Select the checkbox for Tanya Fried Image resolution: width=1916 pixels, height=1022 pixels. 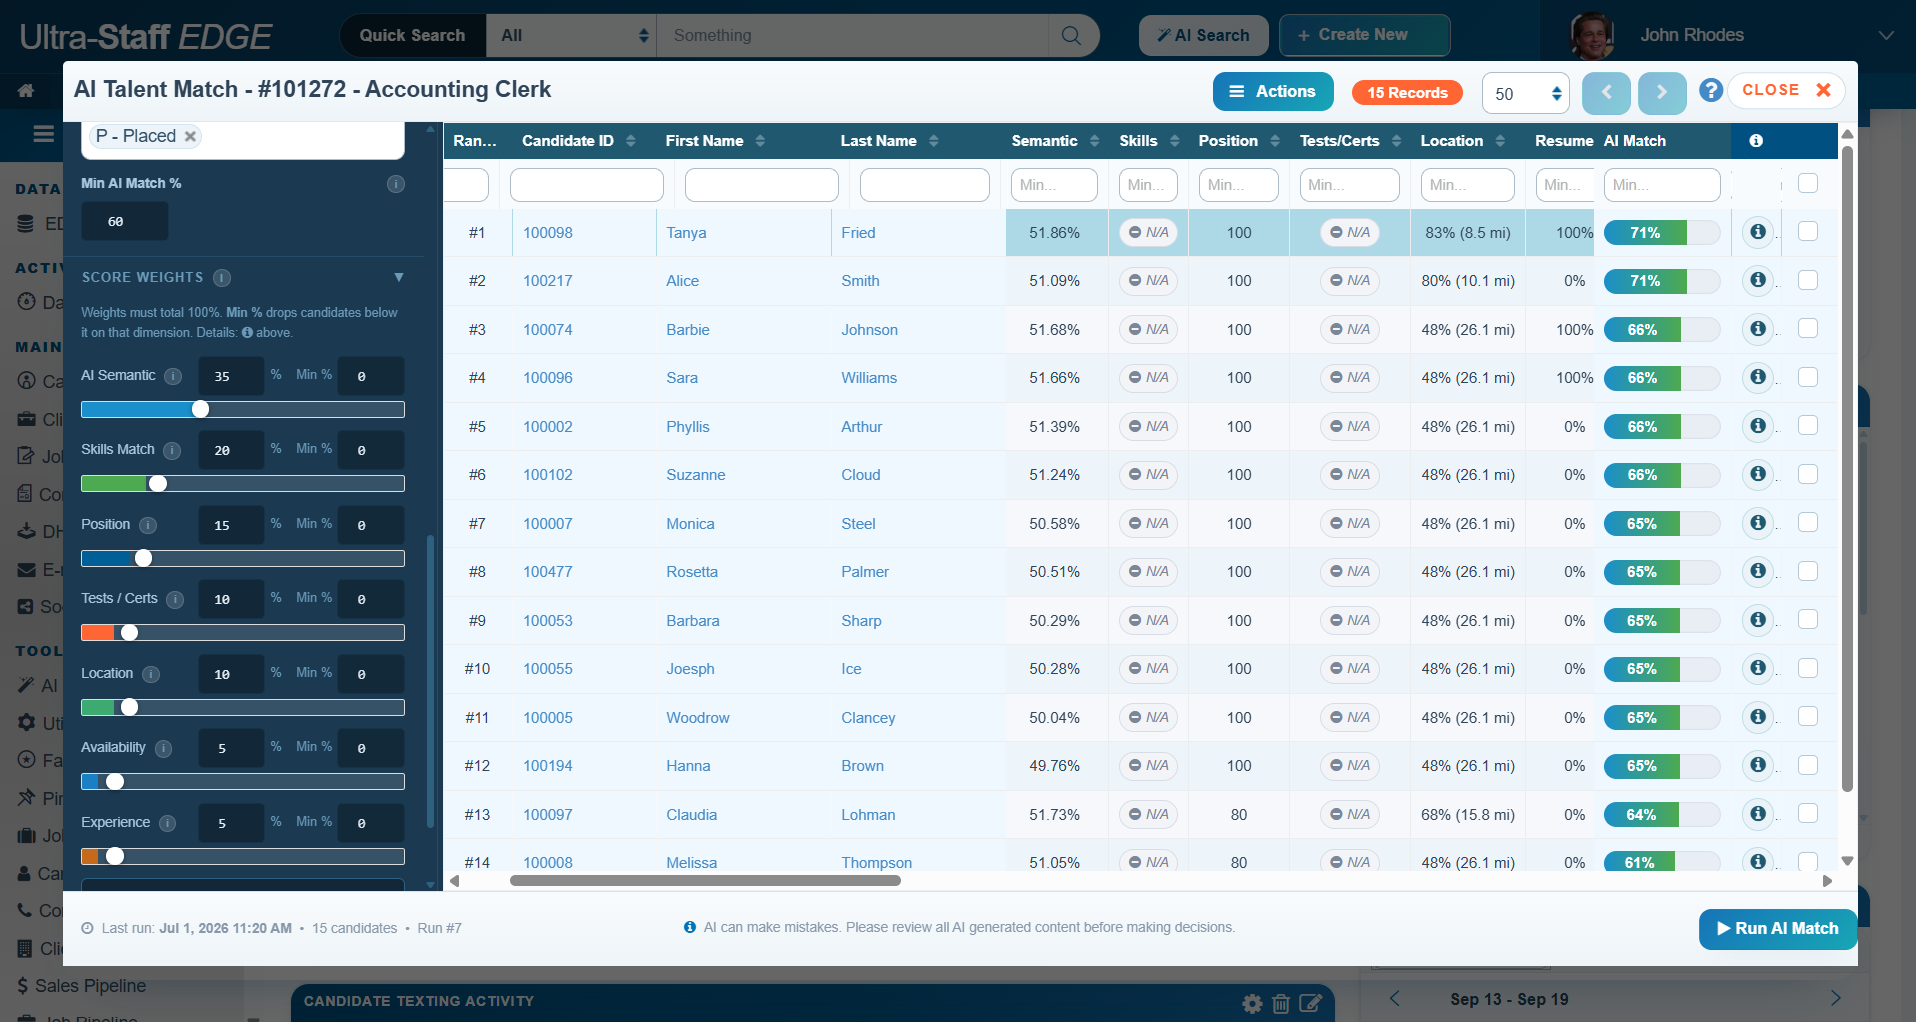pyautogui.click(x=1808, y=231)
